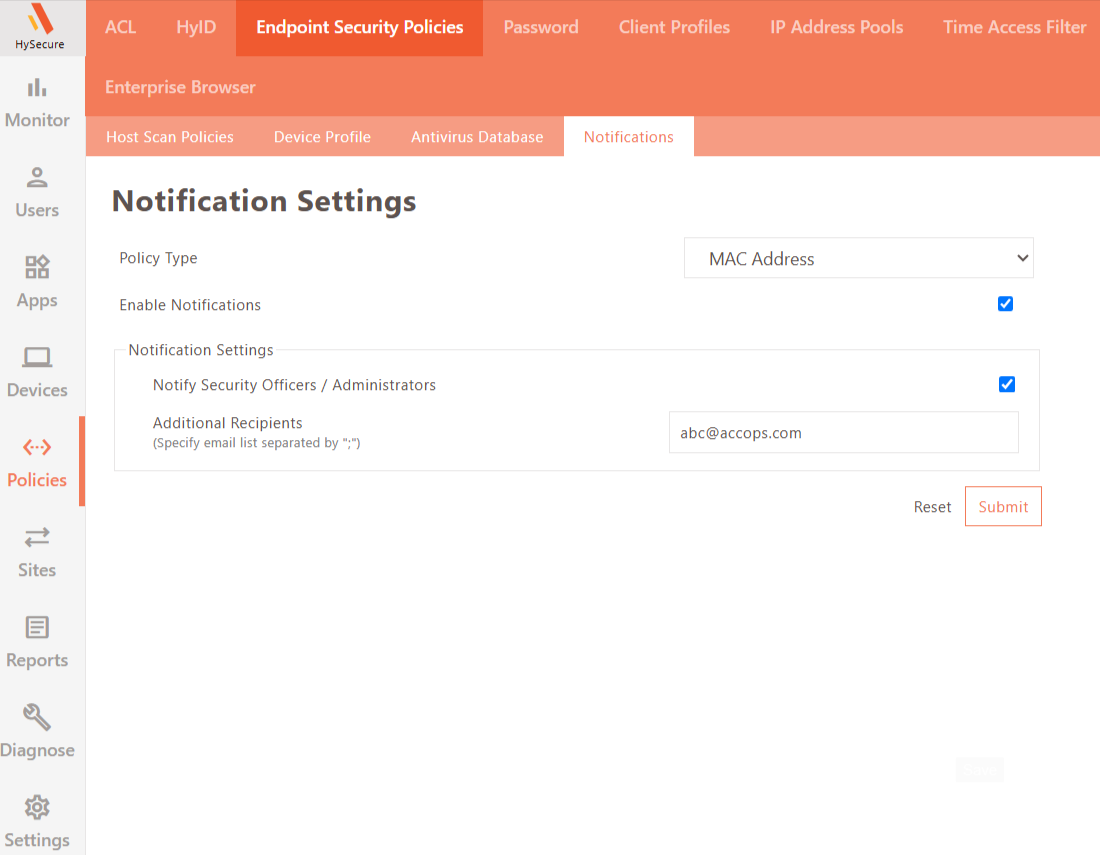
Task: Open the Diagnose wrench icon
Action: coord(37,717)
